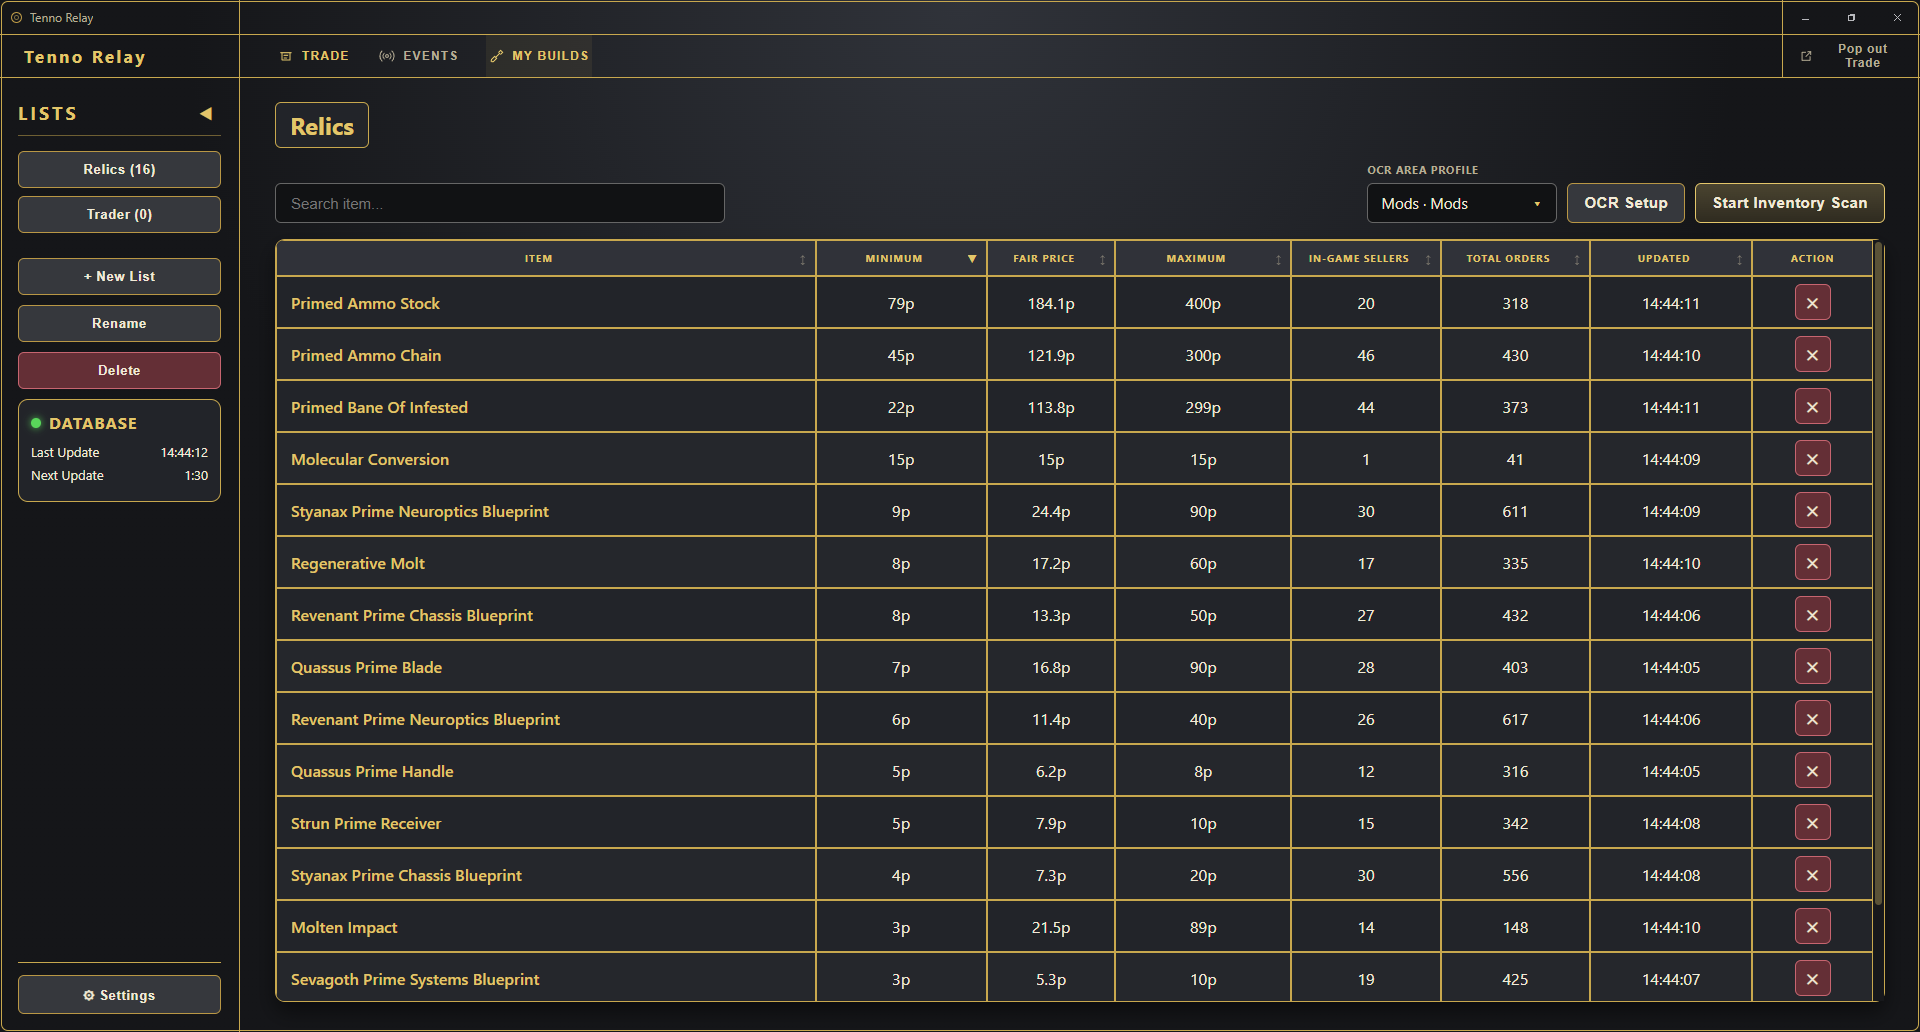The height and width of the screenshot is (1032, 1920).
Task: Click the Tenno Relay title bar icon
Action: (x=16, y=18)
